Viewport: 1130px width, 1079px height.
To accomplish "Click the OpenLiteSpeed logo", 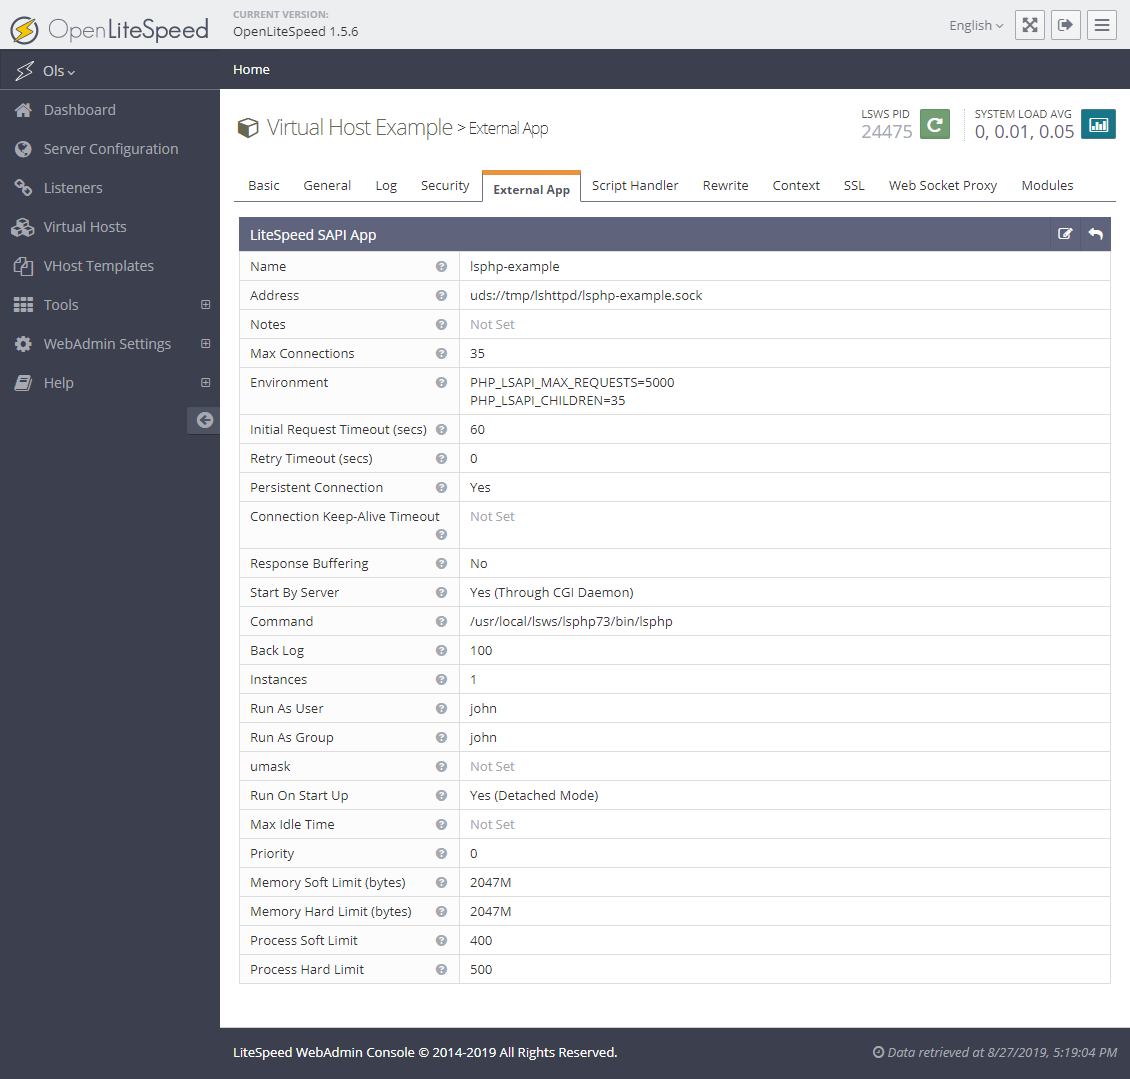I will click(x=110, y=29).
